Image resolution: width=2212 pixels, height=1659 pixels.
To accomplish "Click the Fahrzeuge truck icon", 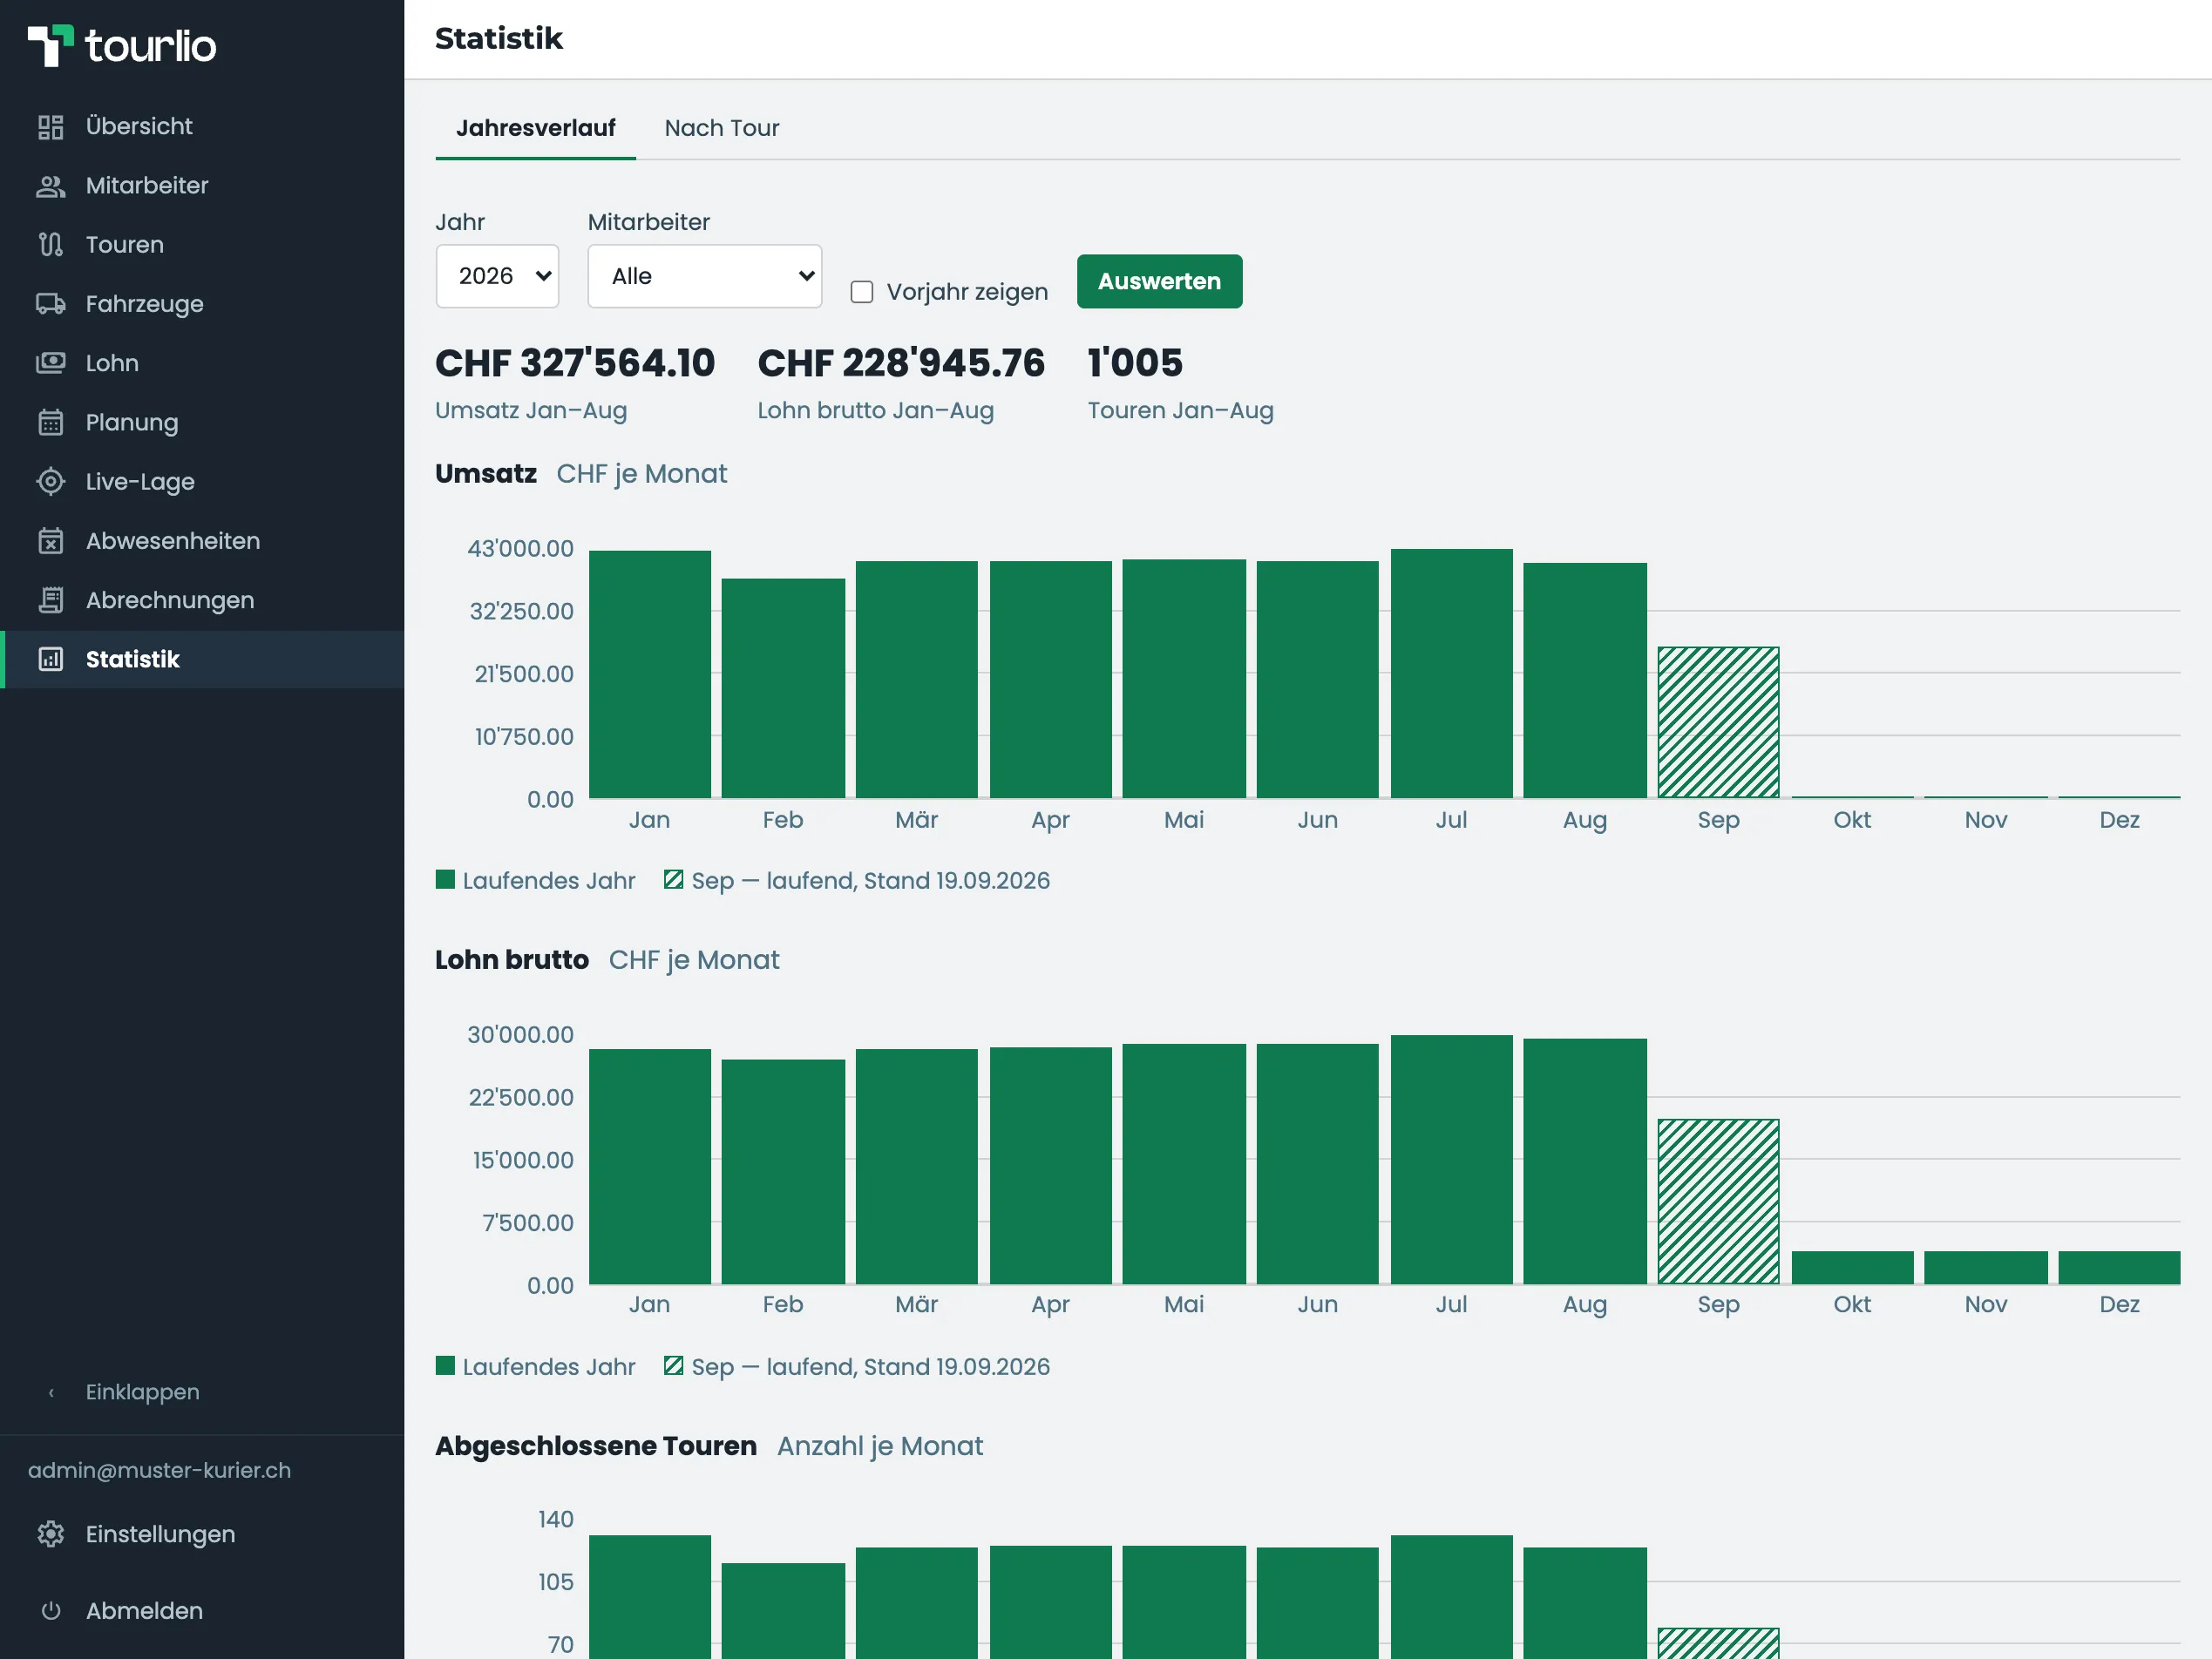I will [50, 304].
